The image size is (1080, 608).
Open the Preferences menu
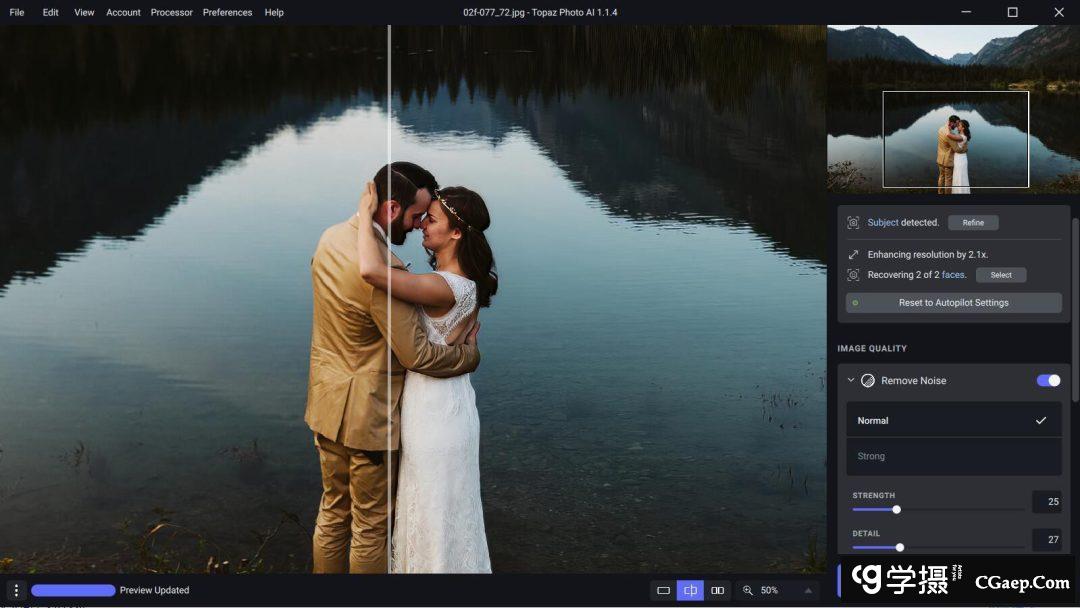pyautogui.click(x=227, y=13)
